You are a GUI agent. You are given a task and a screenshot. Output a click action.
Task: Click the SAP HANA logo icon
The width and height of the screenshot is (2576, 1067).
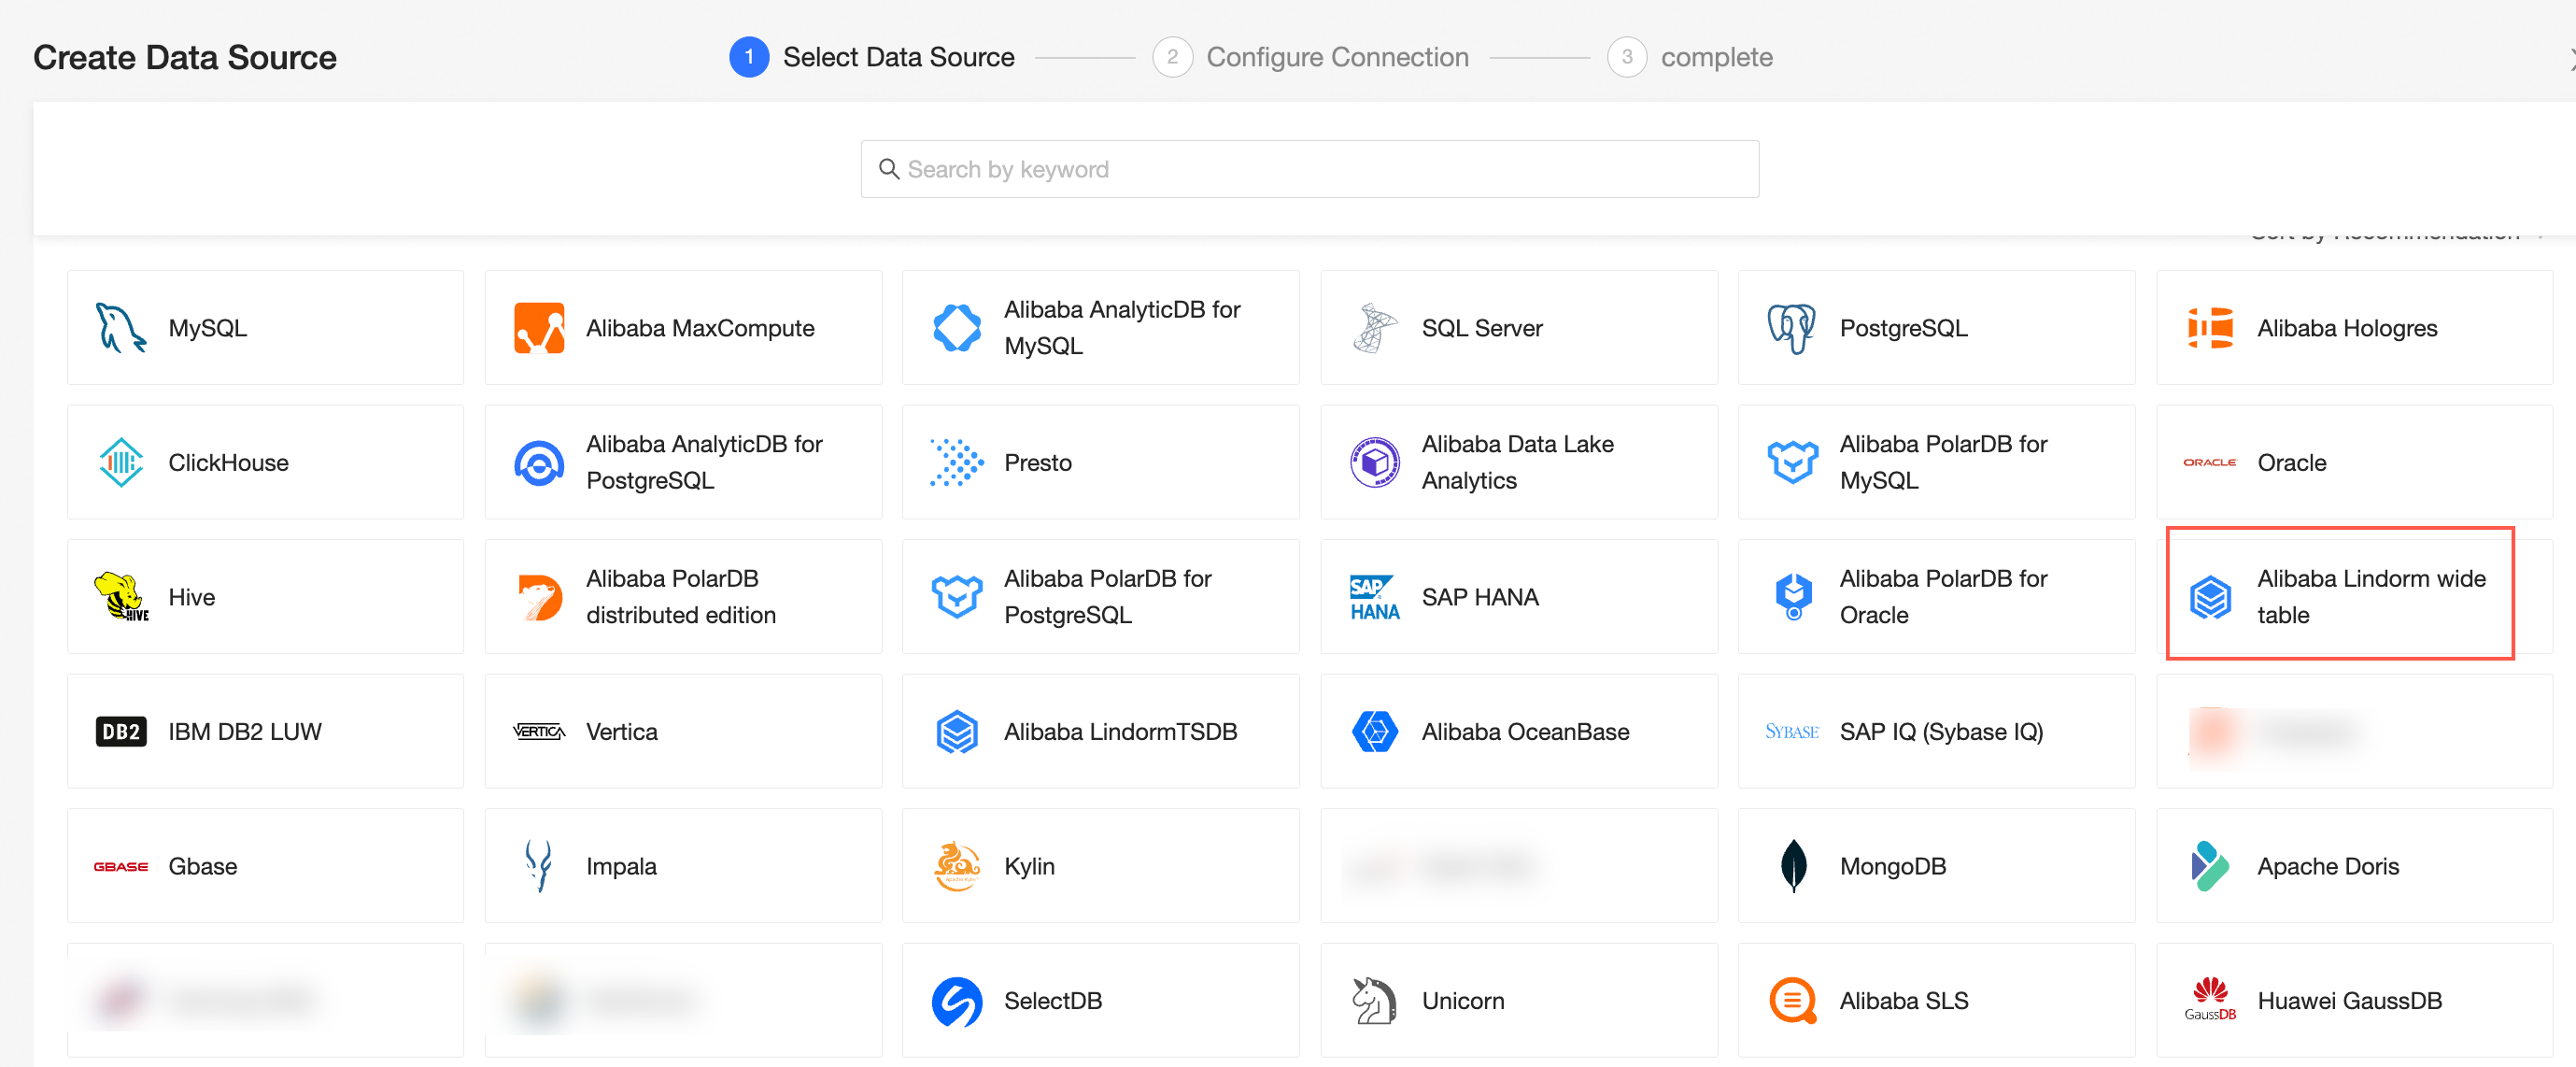[1375, 597]
